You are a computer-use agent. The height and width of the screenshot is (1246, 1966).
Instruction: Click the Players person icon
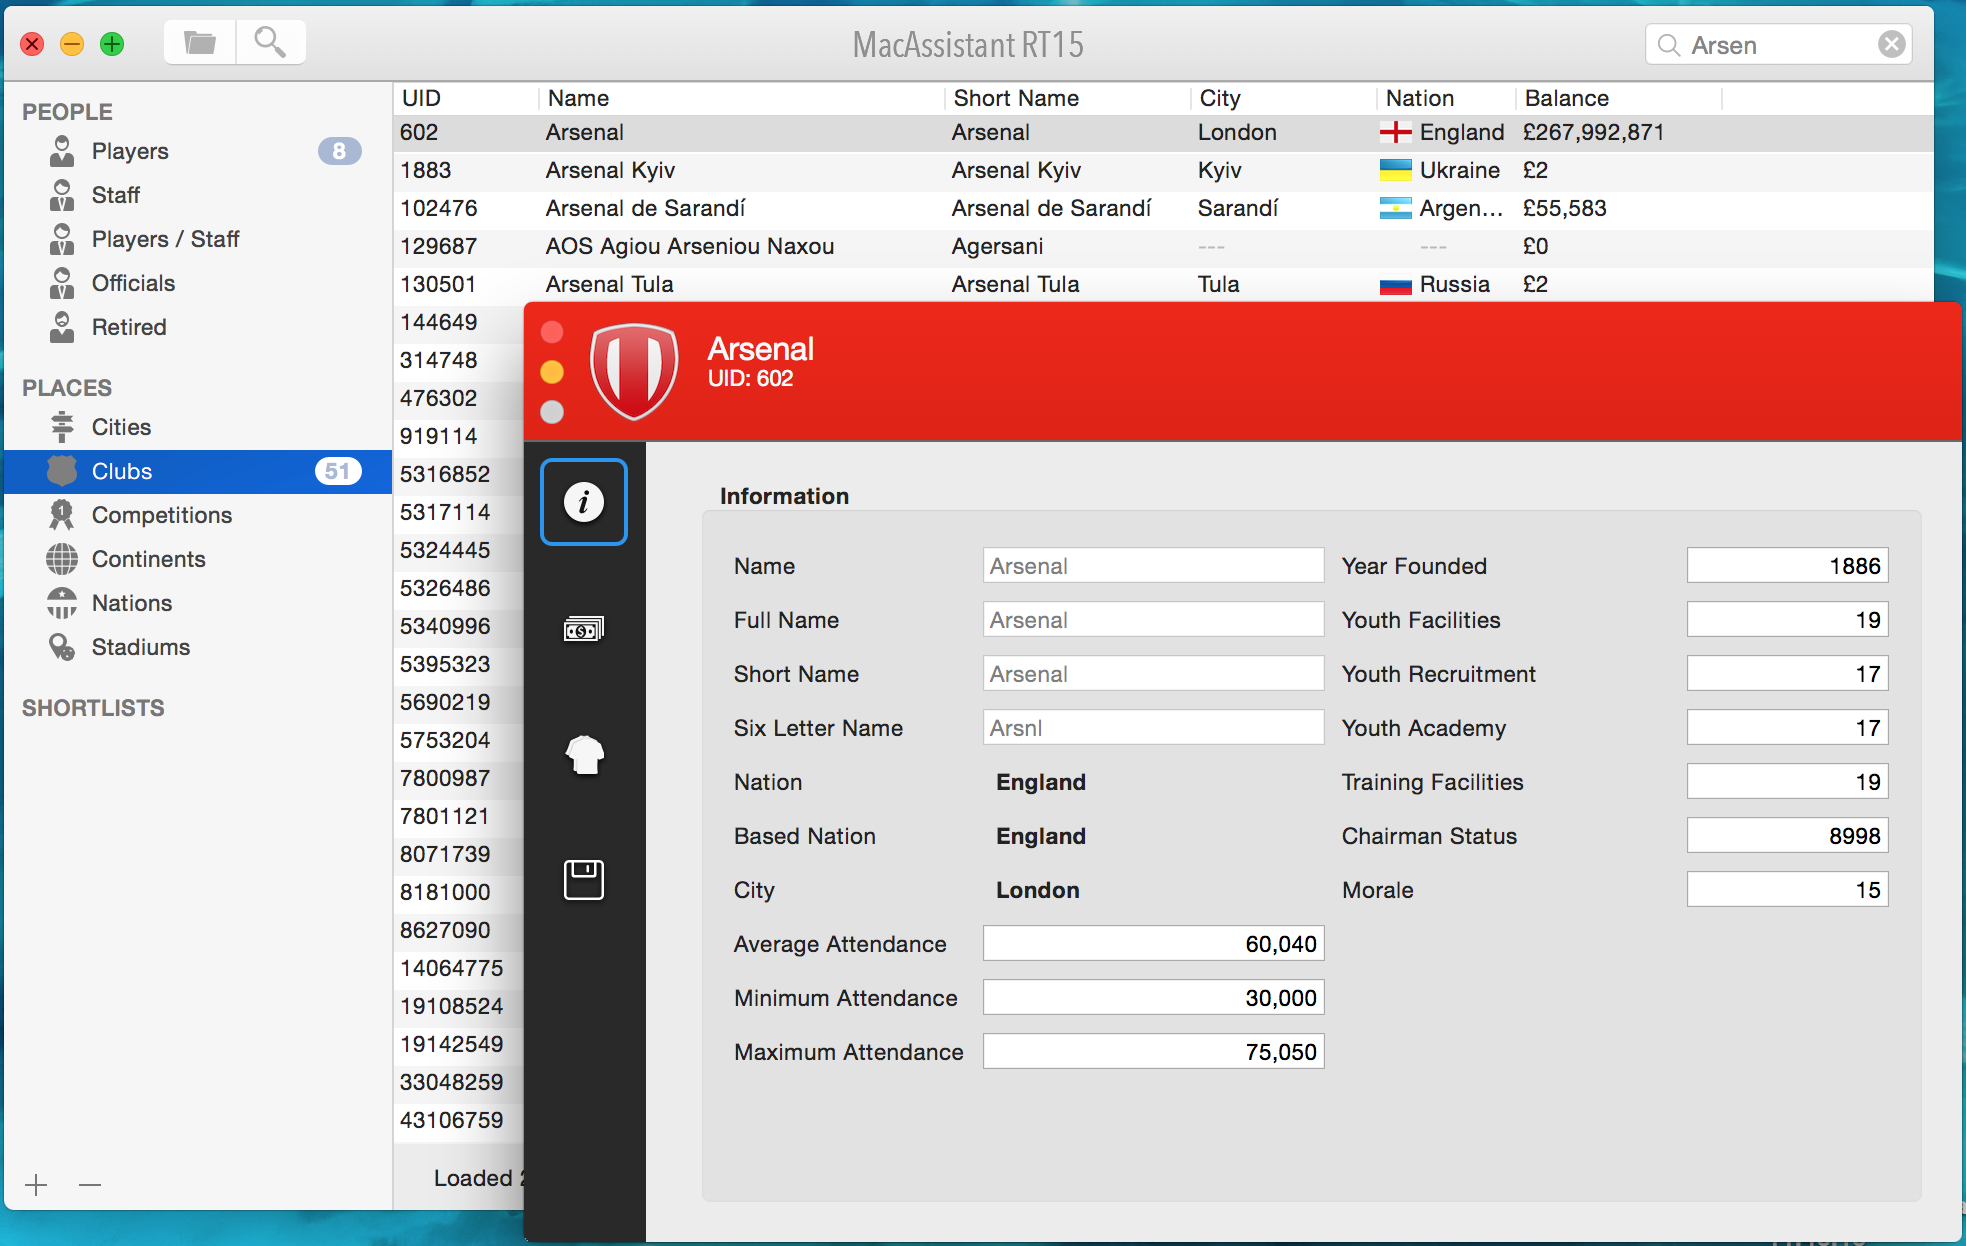(x=62, y=151)
